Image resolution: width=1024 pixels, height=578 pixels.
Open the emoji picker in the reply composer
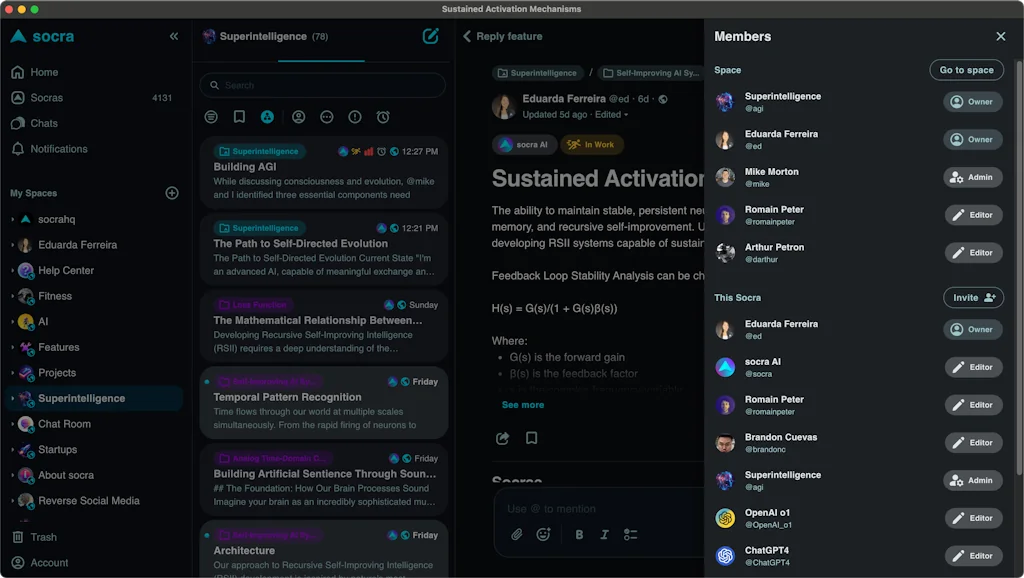[x=544, y=535]
